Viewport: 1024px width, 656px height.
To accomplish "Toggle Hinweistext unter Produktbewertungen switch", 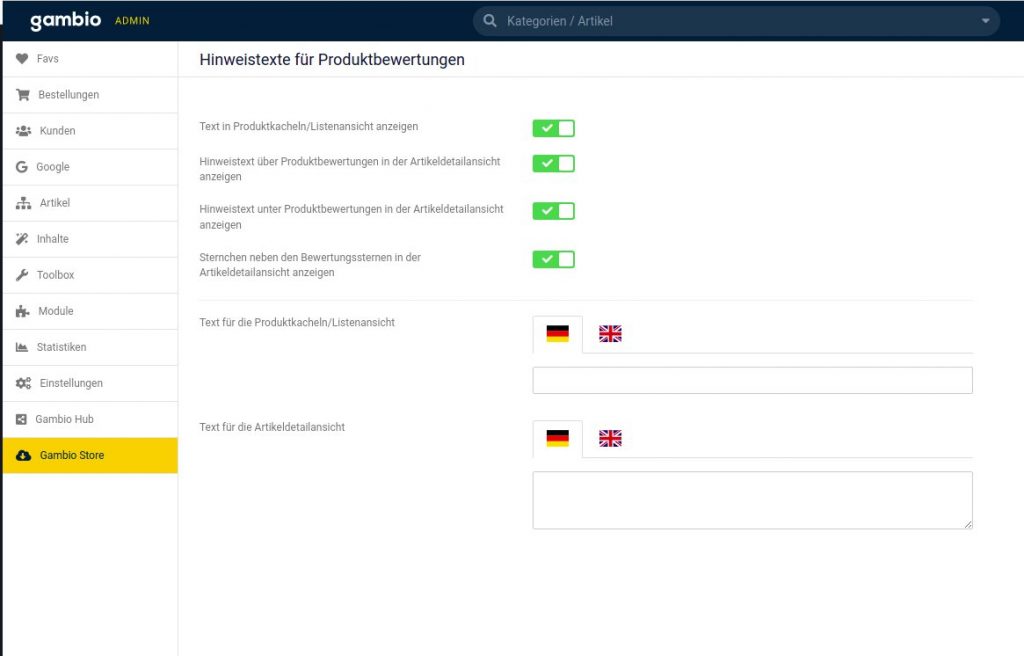I will [x=553, y=211].
